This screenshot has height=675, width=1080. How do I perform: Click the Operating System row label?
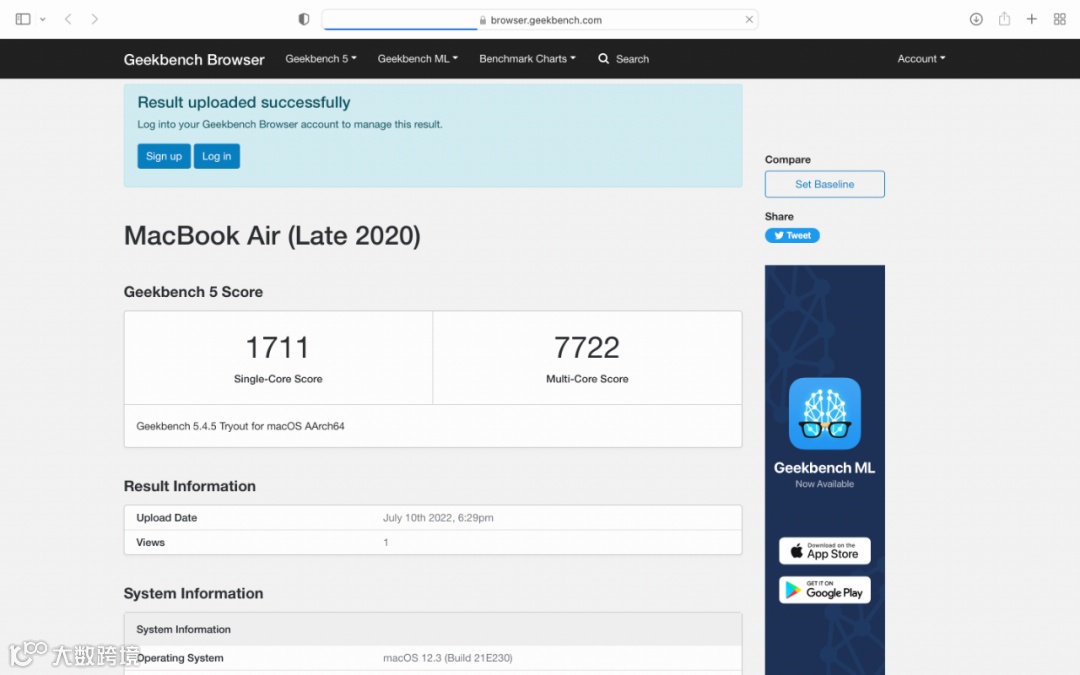(180, 658)
